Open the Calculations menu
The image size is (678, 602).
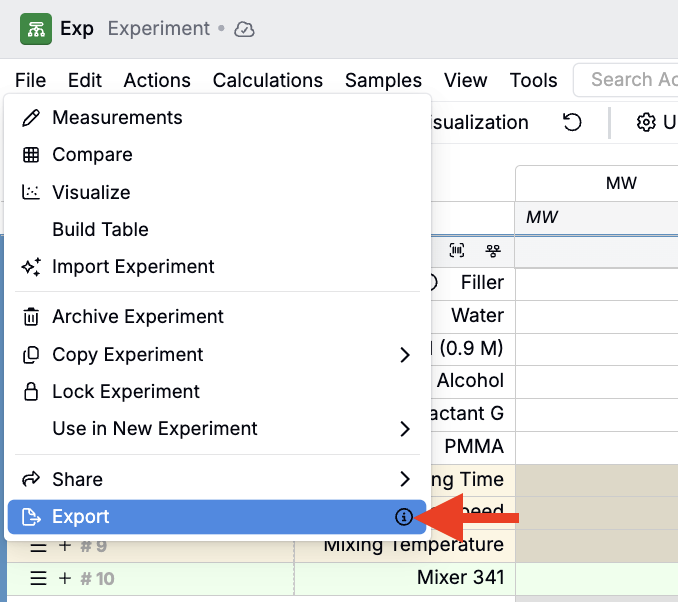tap(267, 80)
